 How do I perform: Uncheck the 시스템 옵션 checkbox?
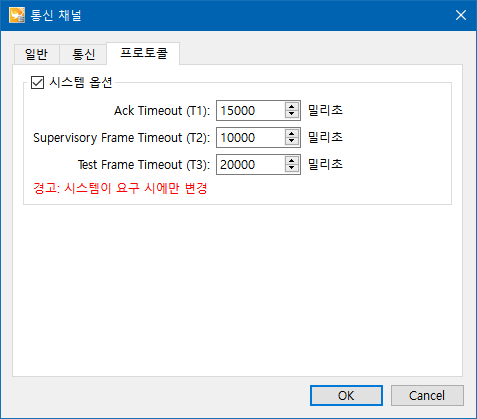37,82
